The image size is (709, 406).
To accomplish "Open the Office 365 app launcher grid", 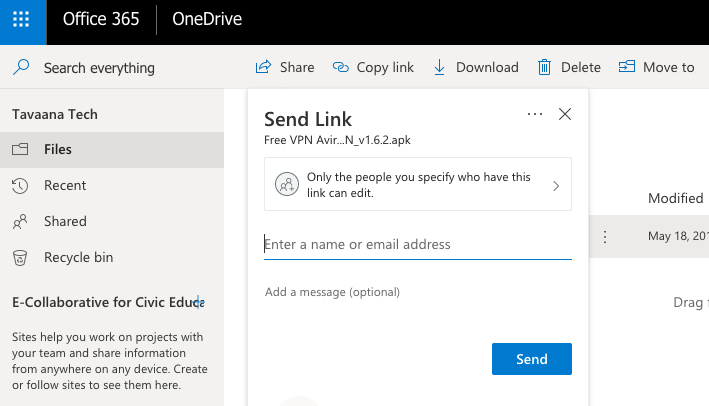I will [x=21, y=19].
